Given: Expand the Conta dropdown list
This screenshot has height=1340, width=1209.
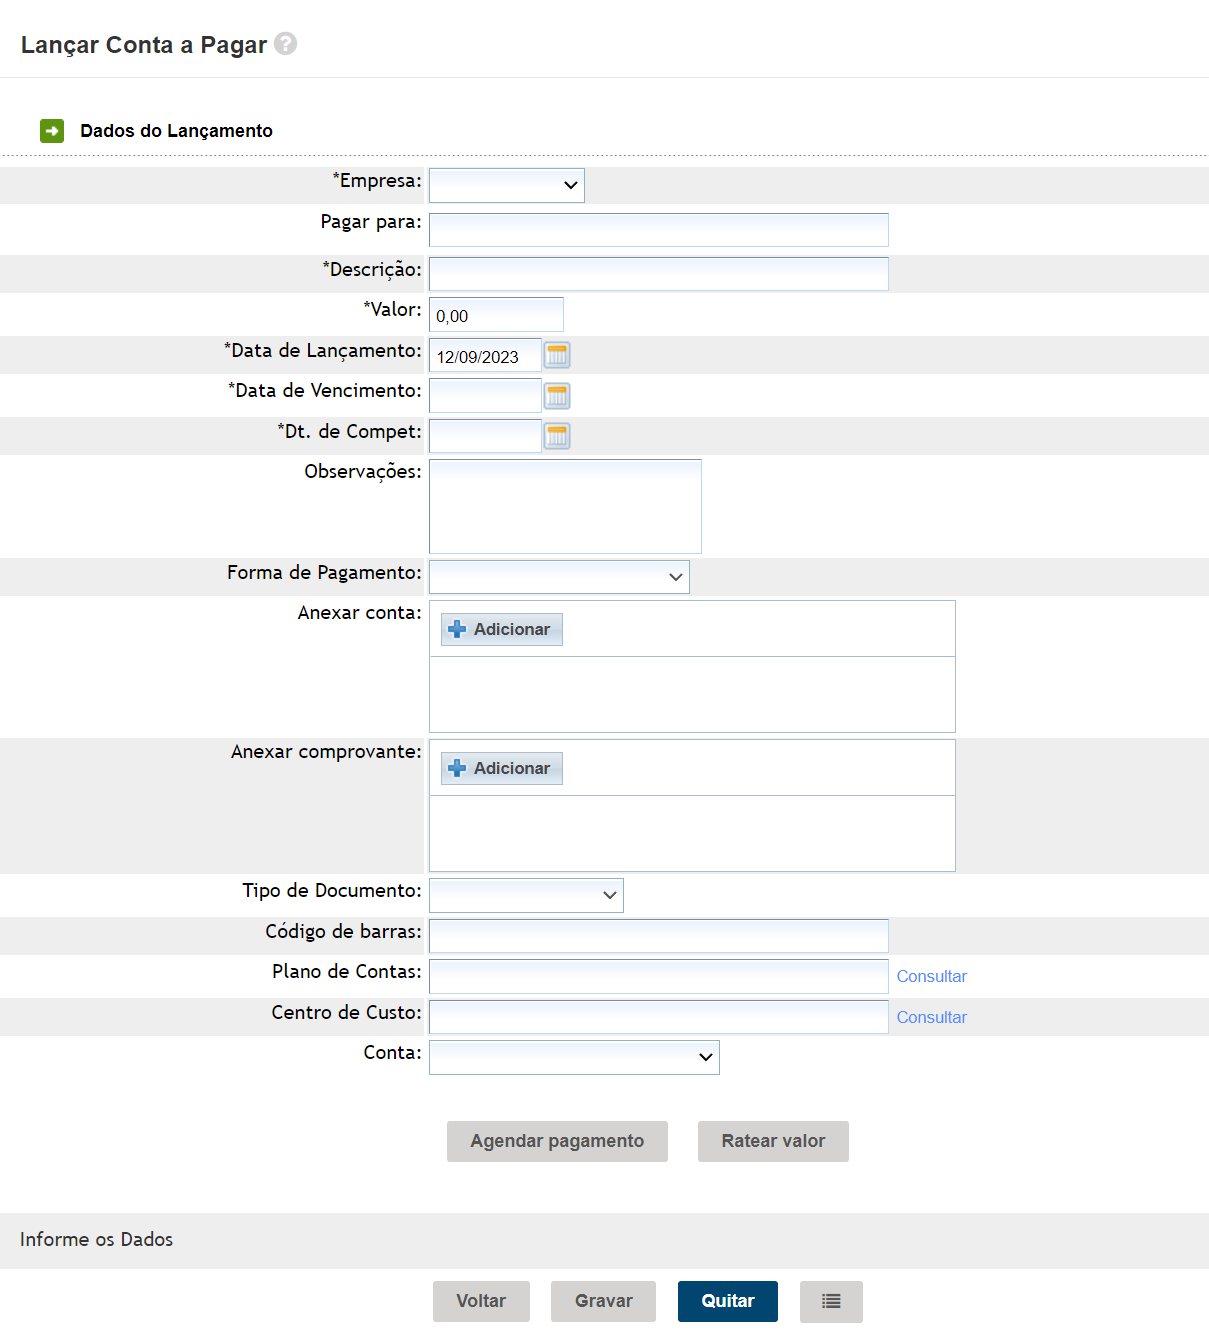Looking at the screenshot, I should pyautogui.click(x=574, y=1057).
